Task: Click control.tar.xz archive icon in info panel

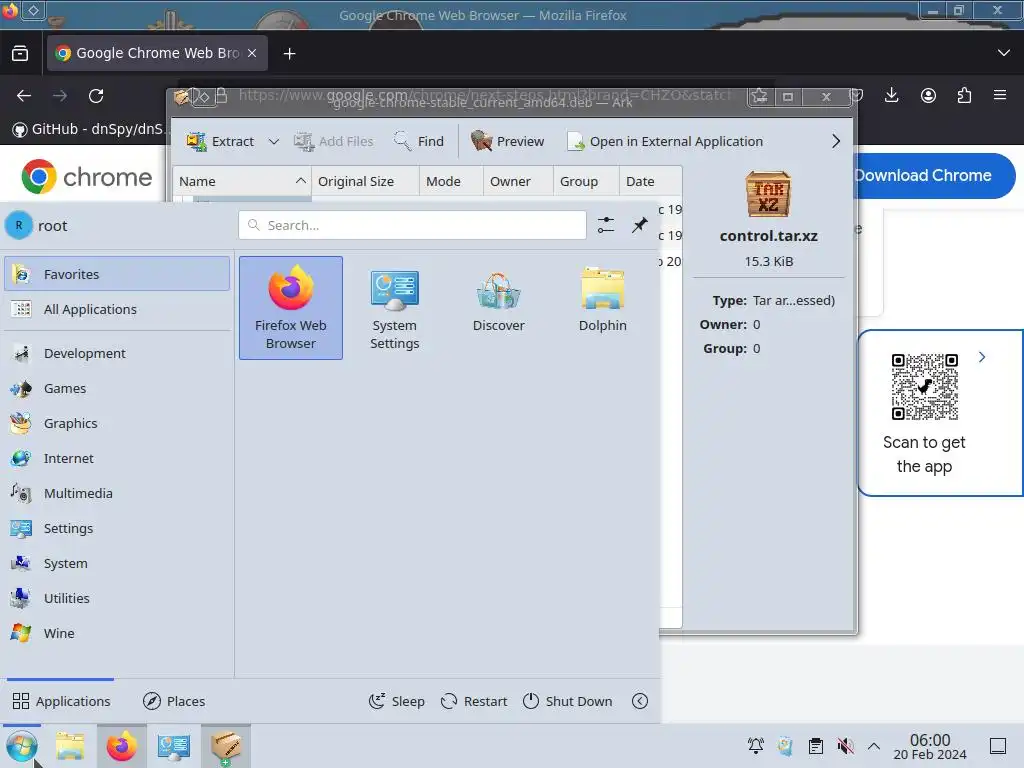Action: [x=768, y=194]
